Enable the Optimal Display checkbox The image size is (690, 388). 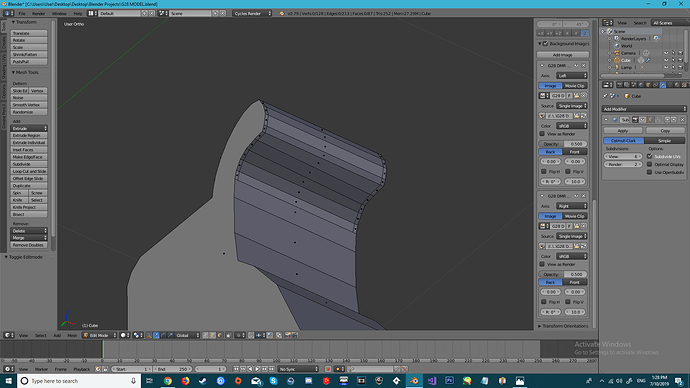point(650,164)
